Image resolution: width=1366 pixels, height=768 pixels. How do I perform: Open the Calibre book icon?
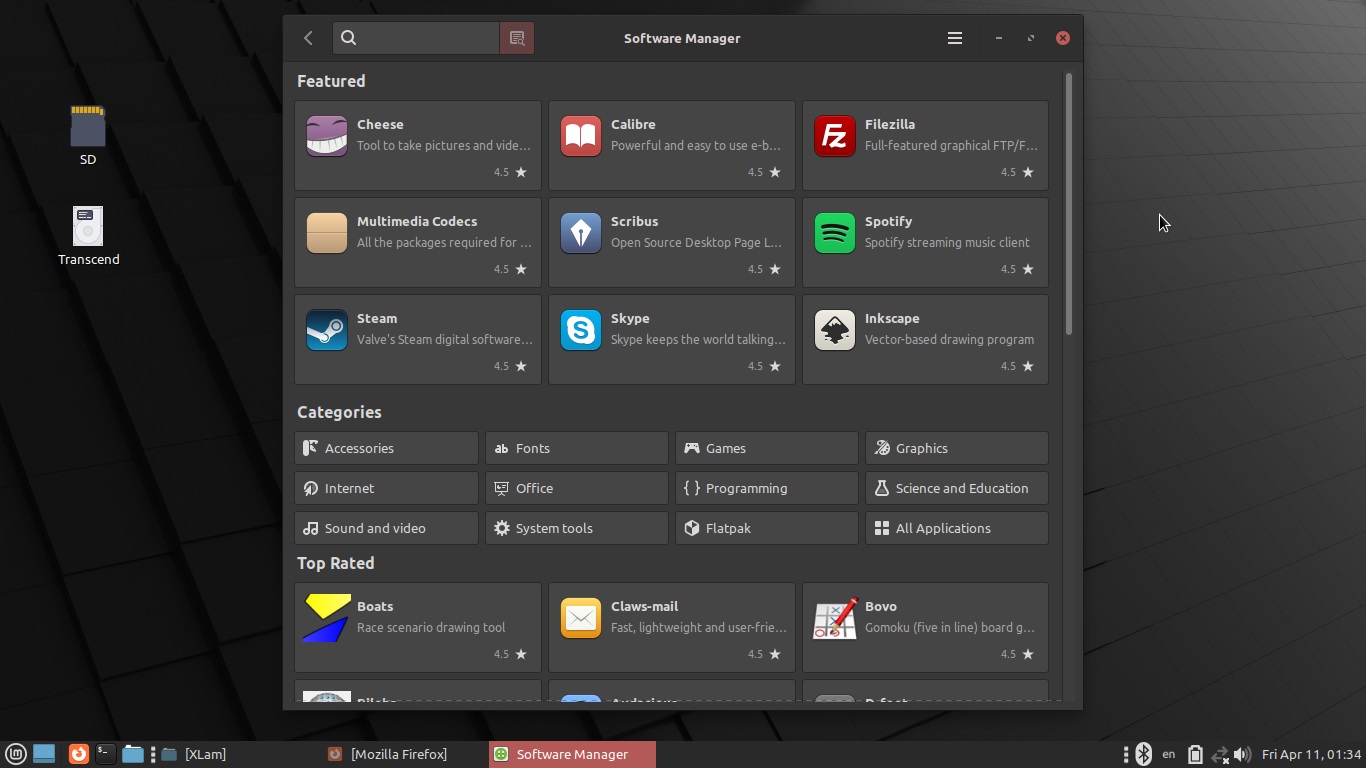coord(581,136)
